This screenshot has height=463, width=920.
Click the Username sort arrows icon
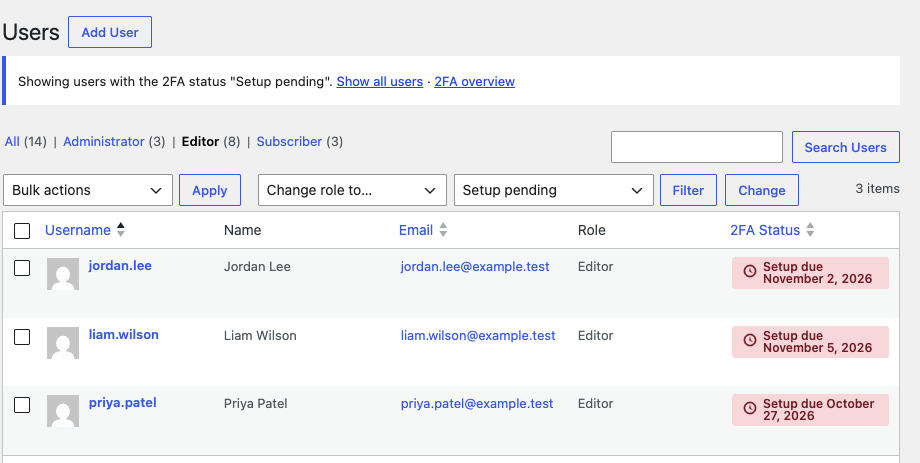120,230
